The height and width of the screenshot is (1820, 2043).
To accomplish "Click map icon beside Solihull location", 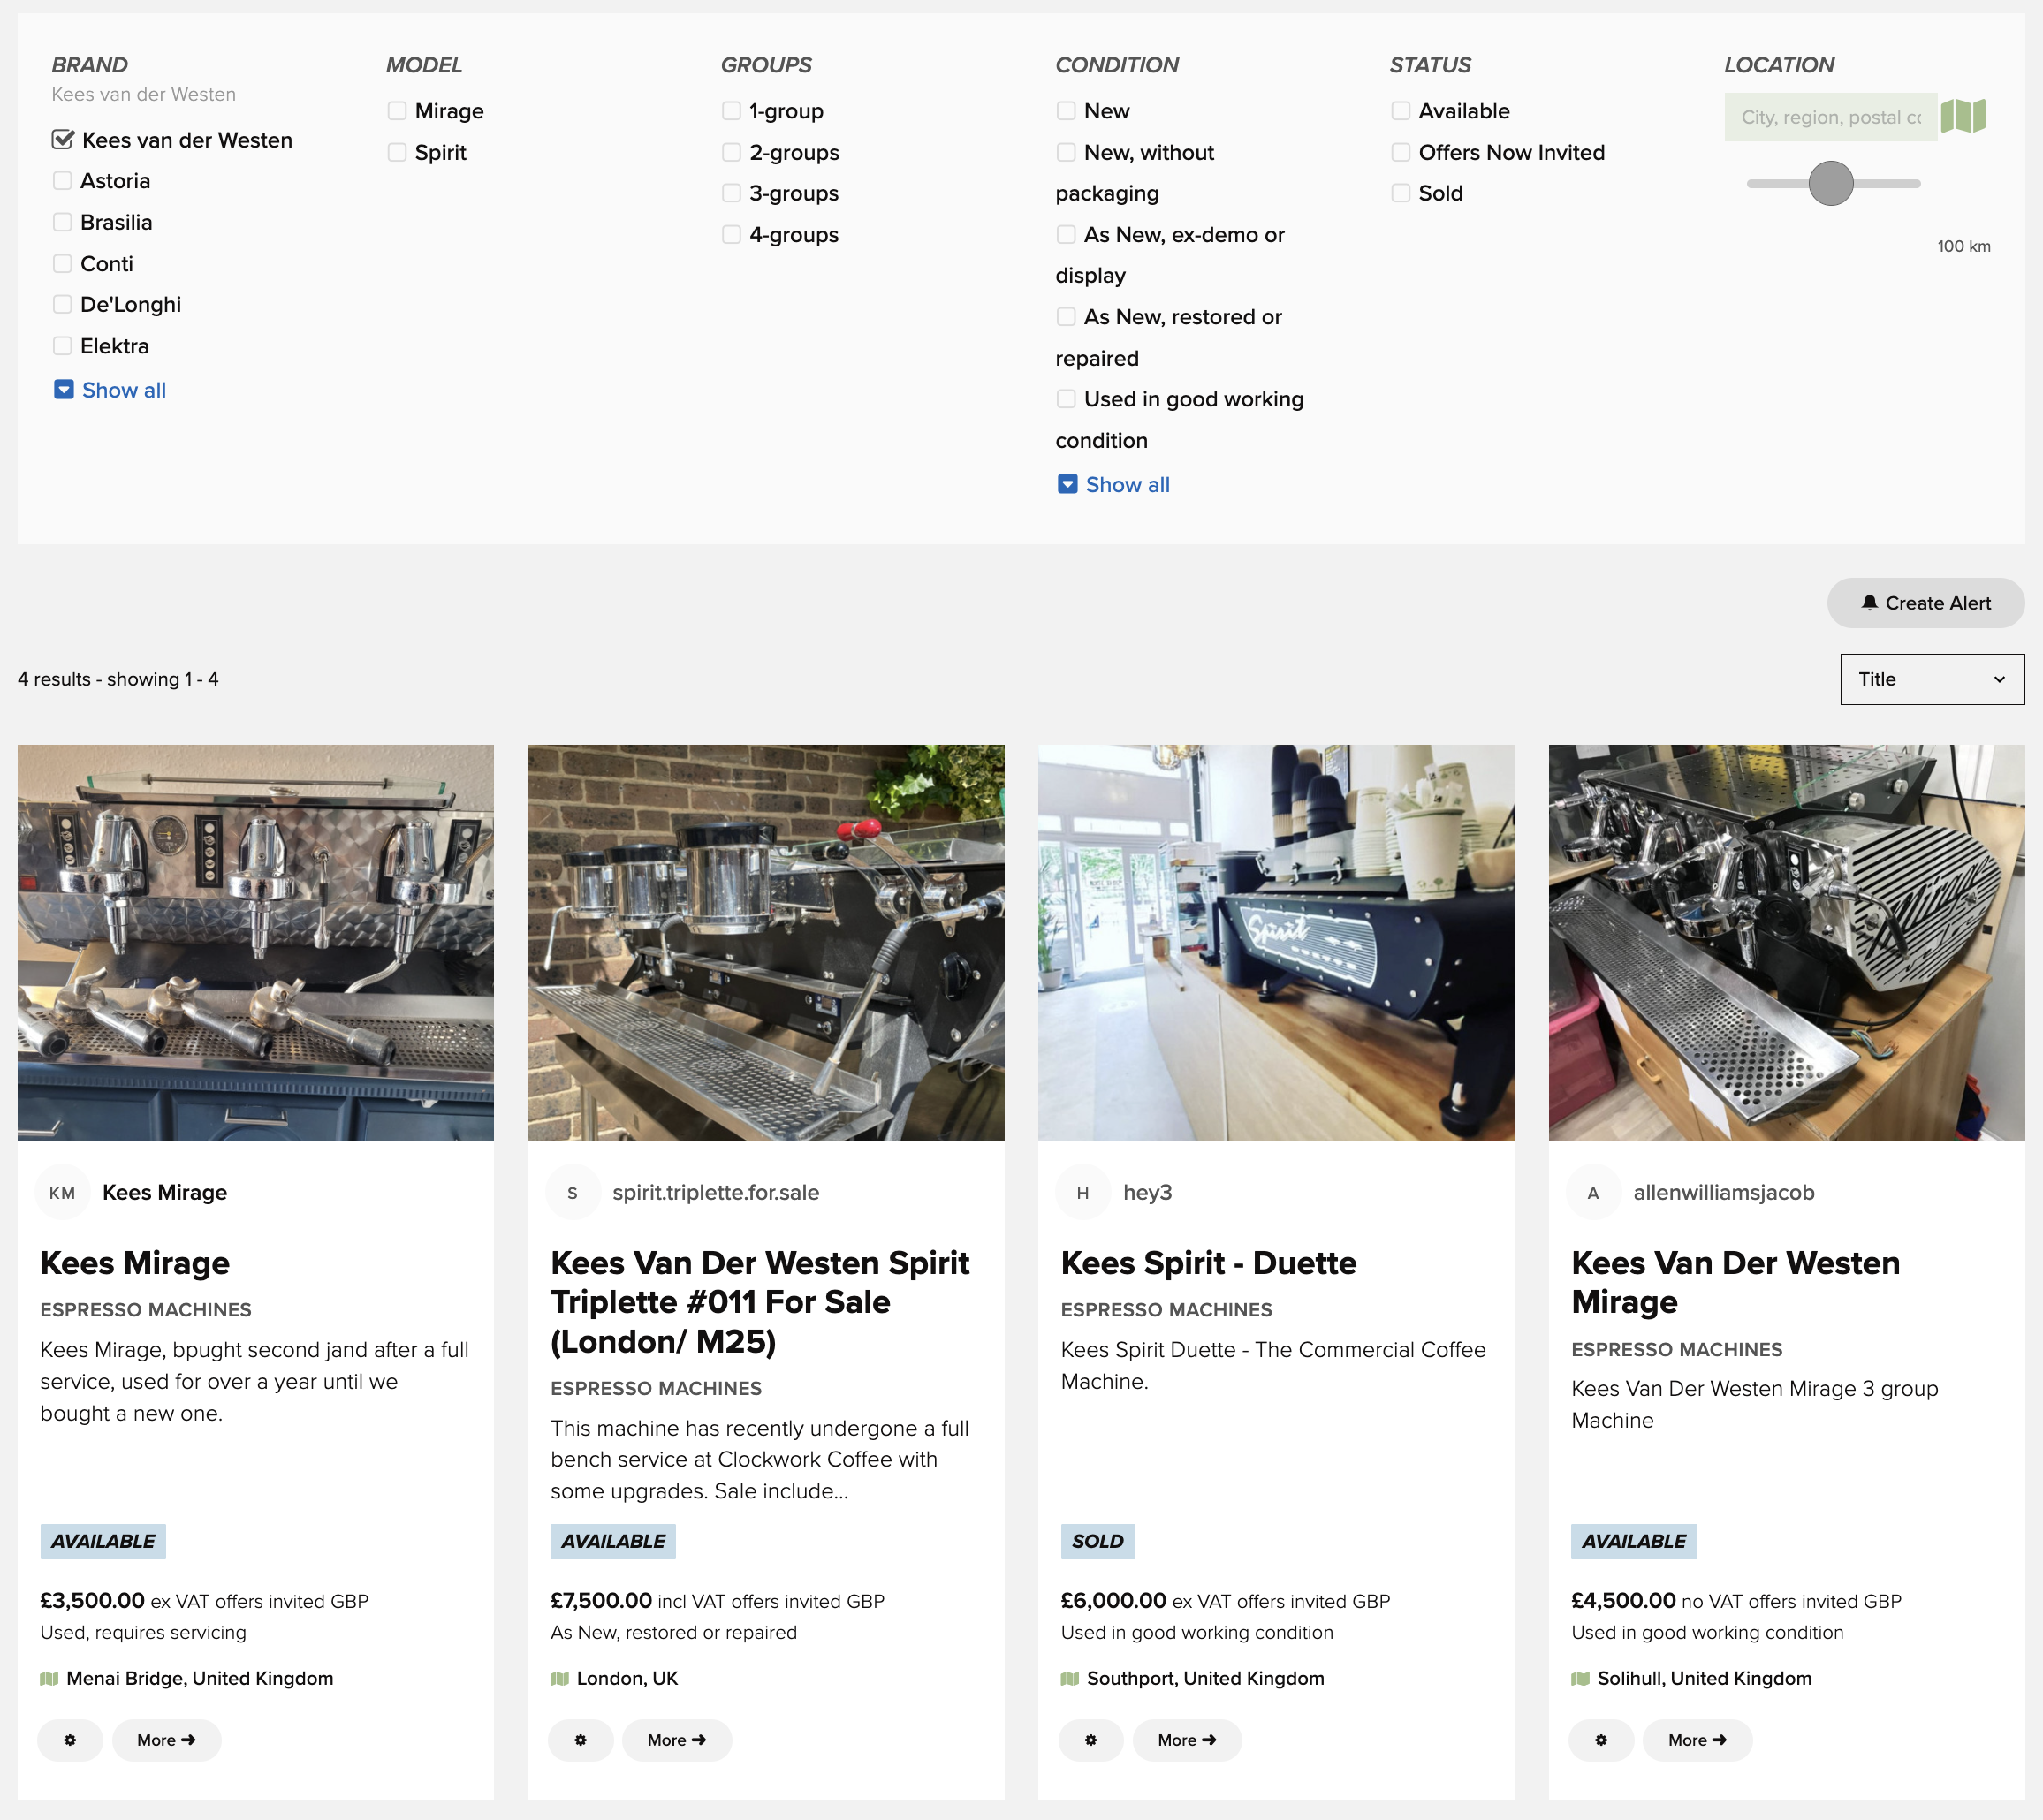I will (x=1581, y=1678).
